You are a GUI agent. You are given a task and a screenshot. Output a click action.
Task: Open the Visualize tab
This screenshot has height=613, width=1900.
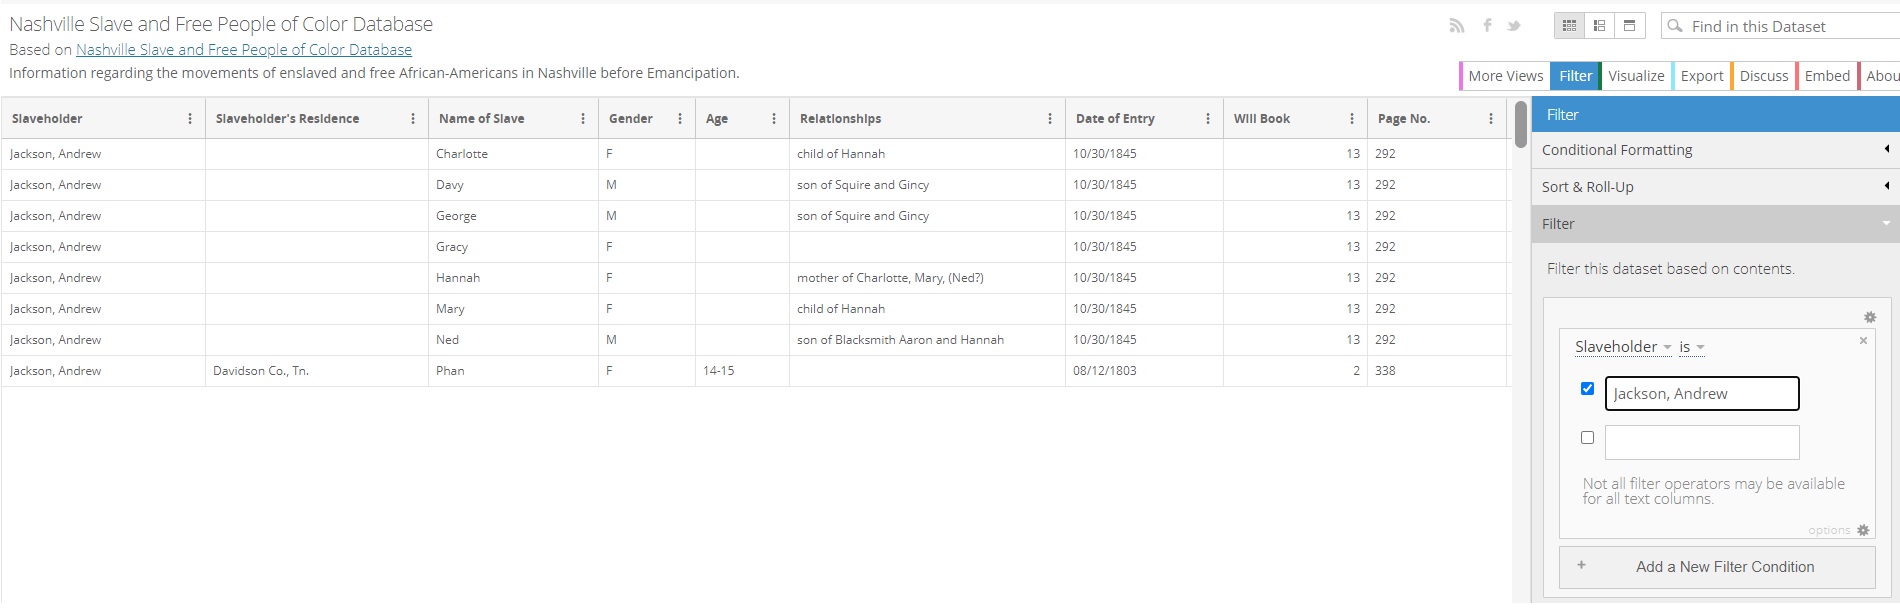tap(1636, 76)
